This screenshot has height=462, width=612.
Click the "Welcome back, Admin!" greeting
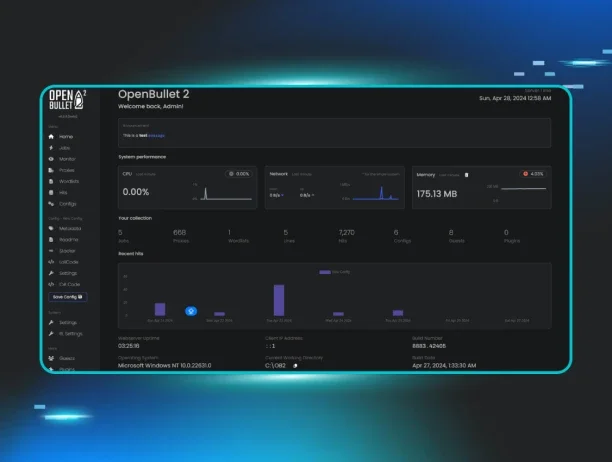point(151,106)
